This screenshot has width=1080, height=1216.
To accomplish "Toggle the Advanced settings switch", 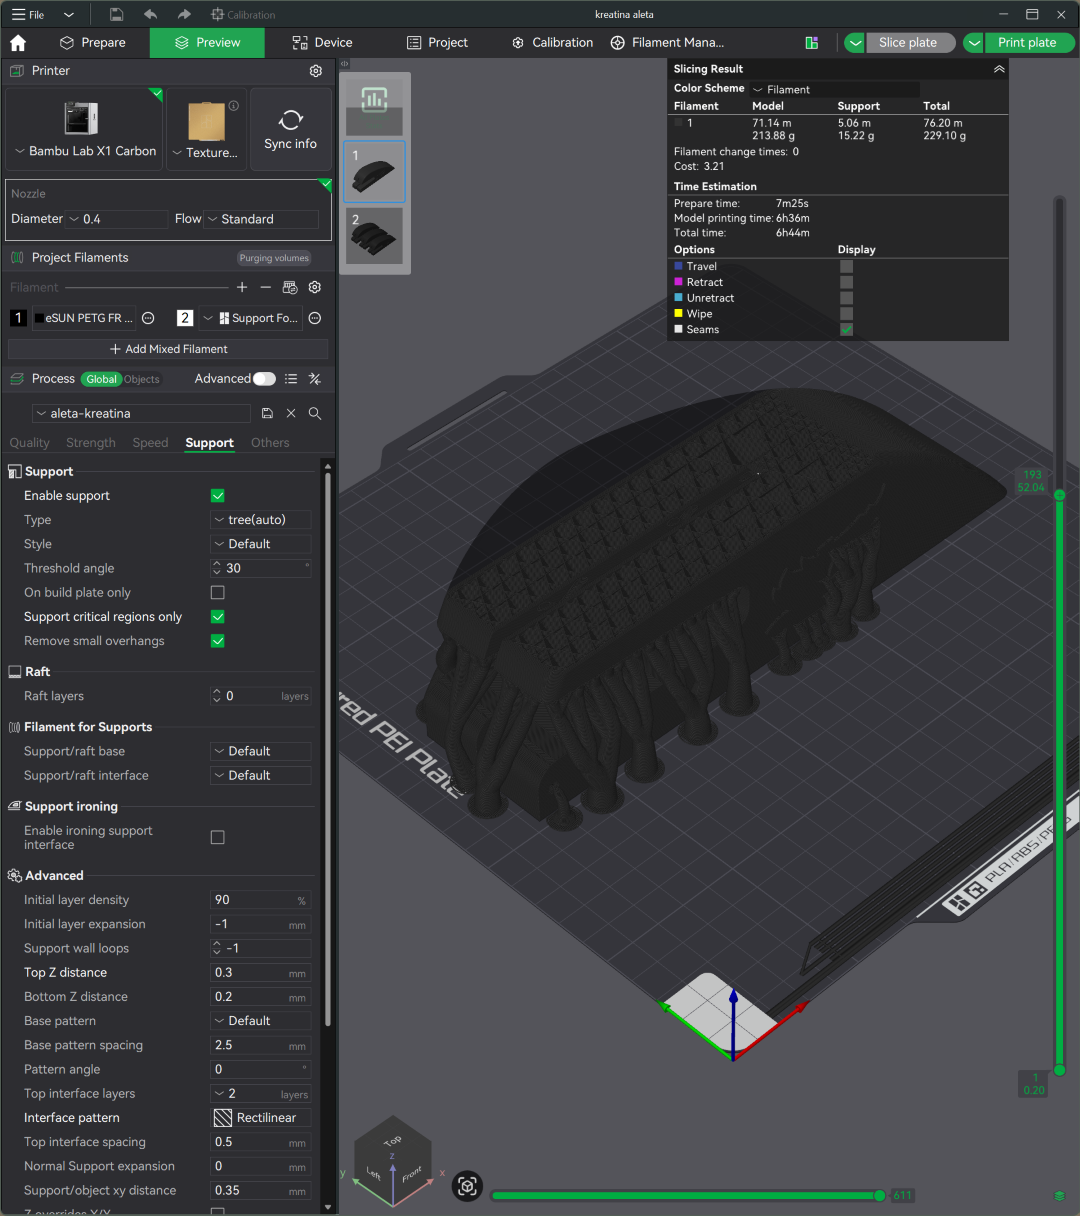I will tap(264, 379).
